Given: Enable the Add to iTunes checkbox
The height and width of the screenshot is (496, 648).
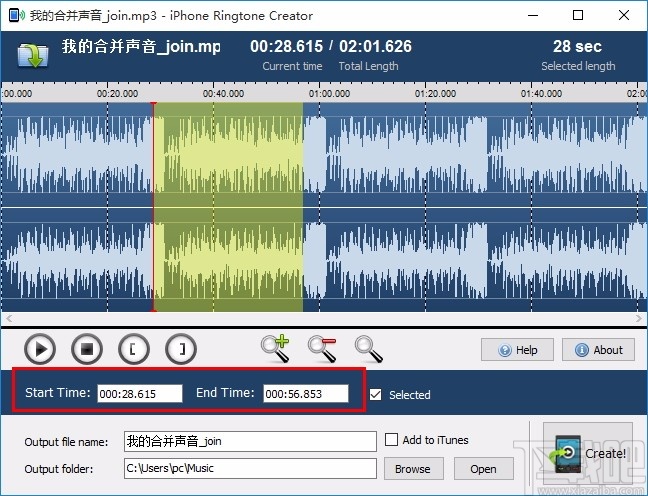Looking at the screenshot, I should (391, 439).
